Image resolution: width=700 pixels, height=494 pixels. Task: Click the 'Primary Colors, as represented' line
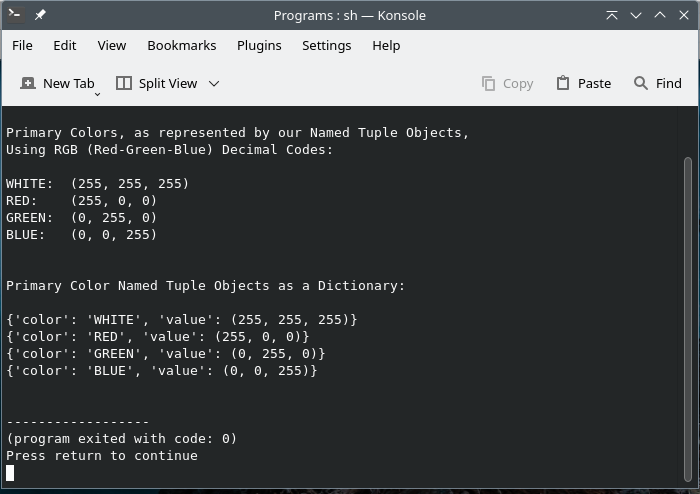pos(237,133)
